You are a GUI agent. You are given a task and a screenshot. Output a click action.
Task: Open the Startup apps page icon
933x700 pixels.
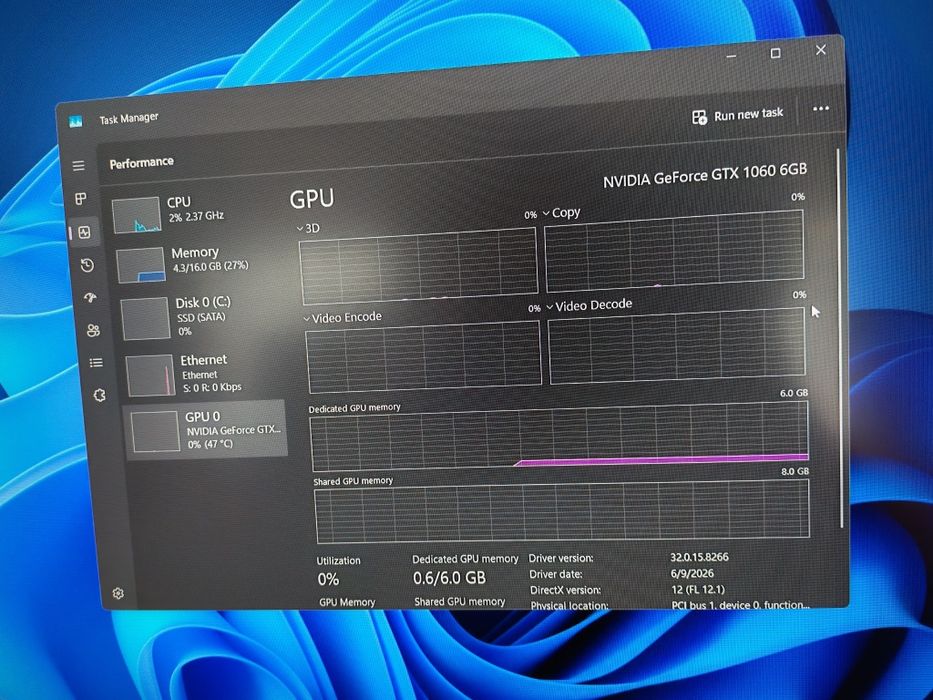(90, 297)
